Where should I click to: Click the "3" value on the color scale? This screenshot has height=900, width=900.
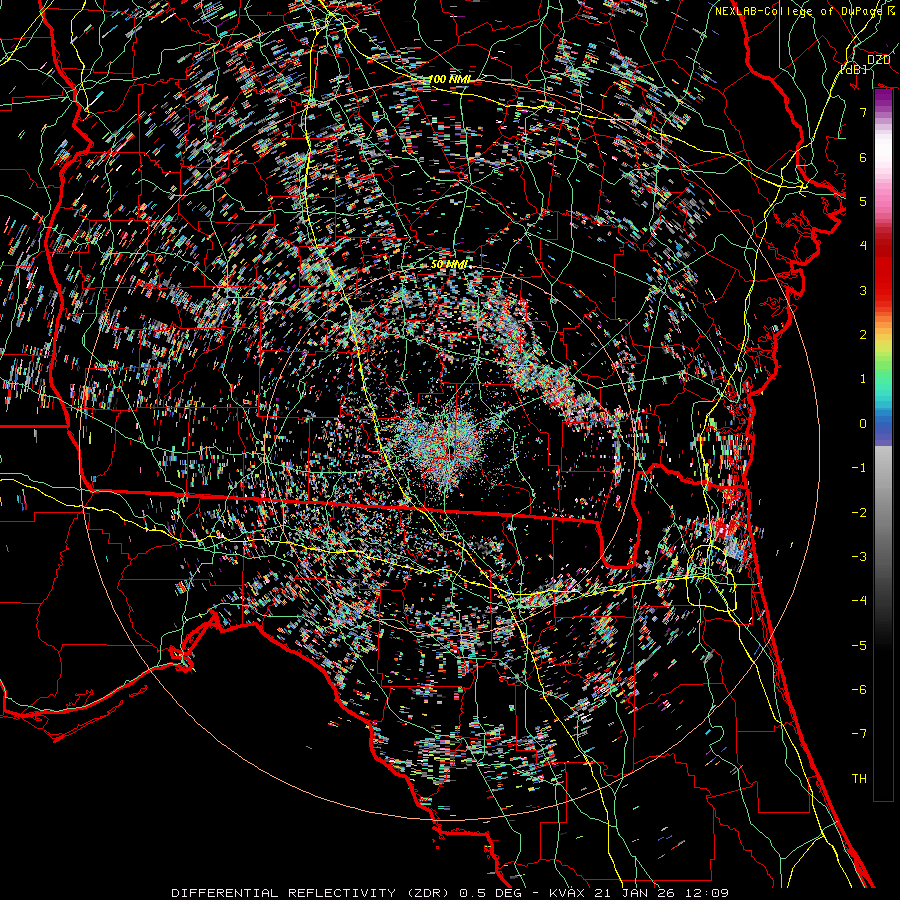(x=863, y=290)
